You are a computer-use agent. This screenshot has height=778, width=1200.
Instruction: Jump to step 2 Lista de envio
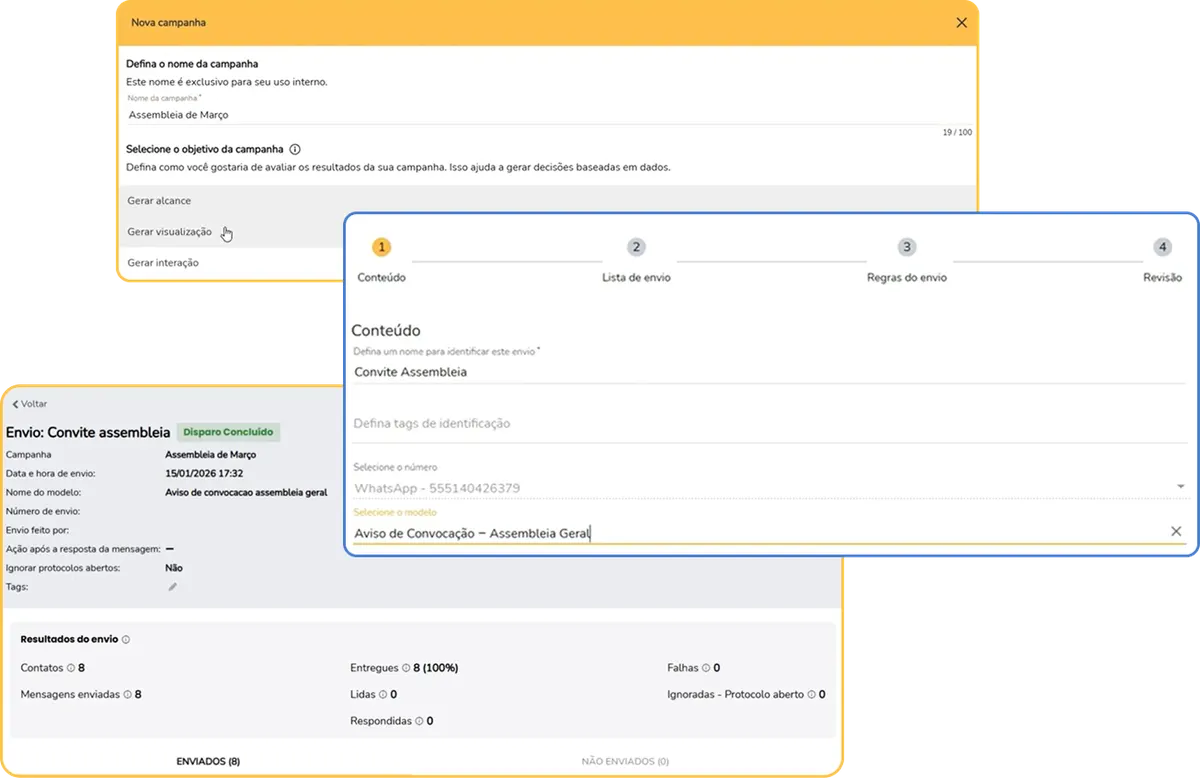[636, 259]
